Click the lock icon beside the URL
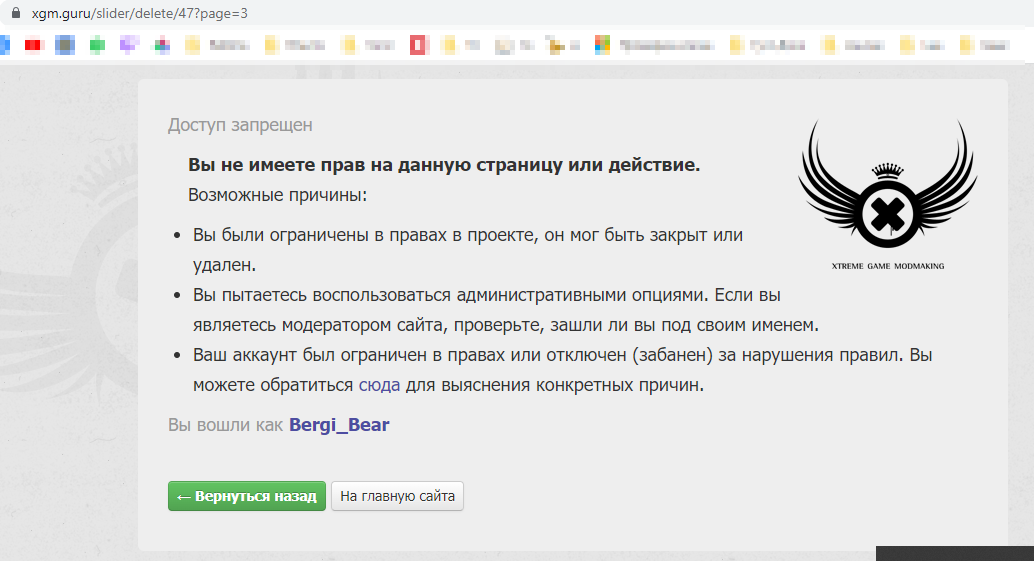The image size is (1034, 561). (x=14, y=14)
